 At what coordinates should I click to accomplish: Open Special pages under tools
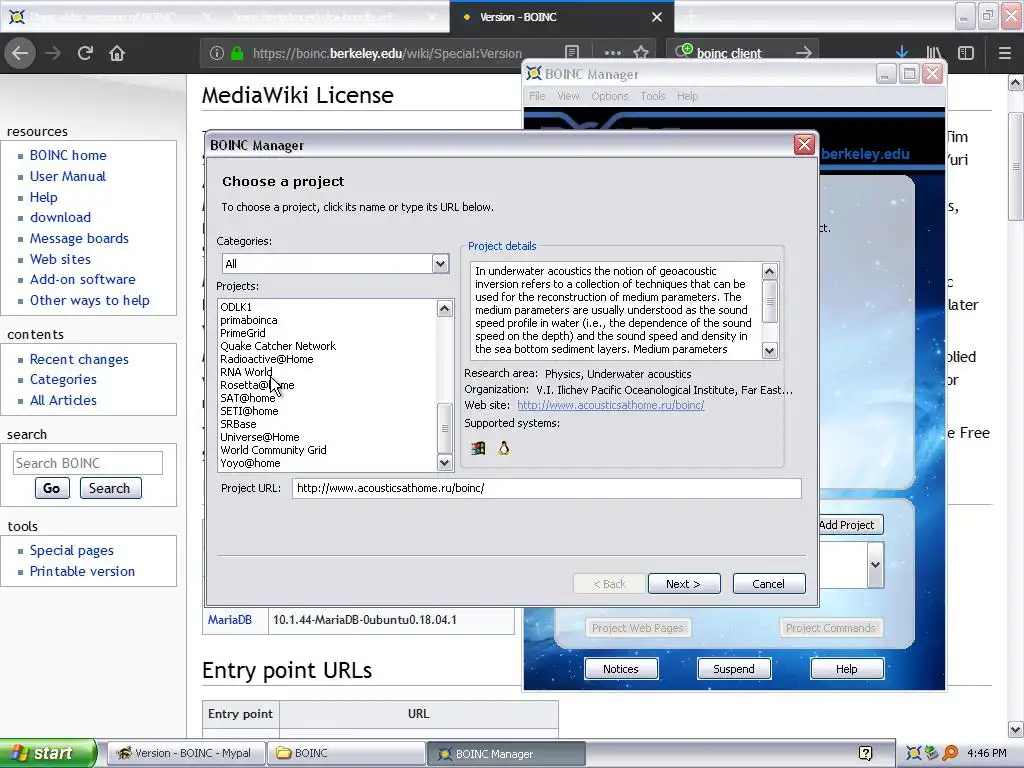pos(72,551)
